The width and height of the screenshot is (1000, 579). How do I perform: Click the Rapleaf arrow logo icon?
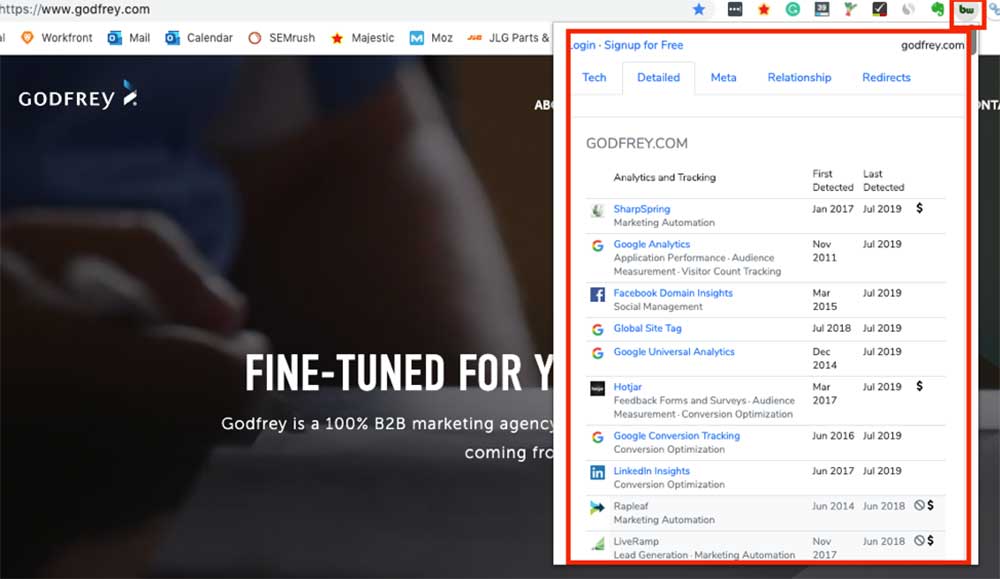(x=597, y=508)
